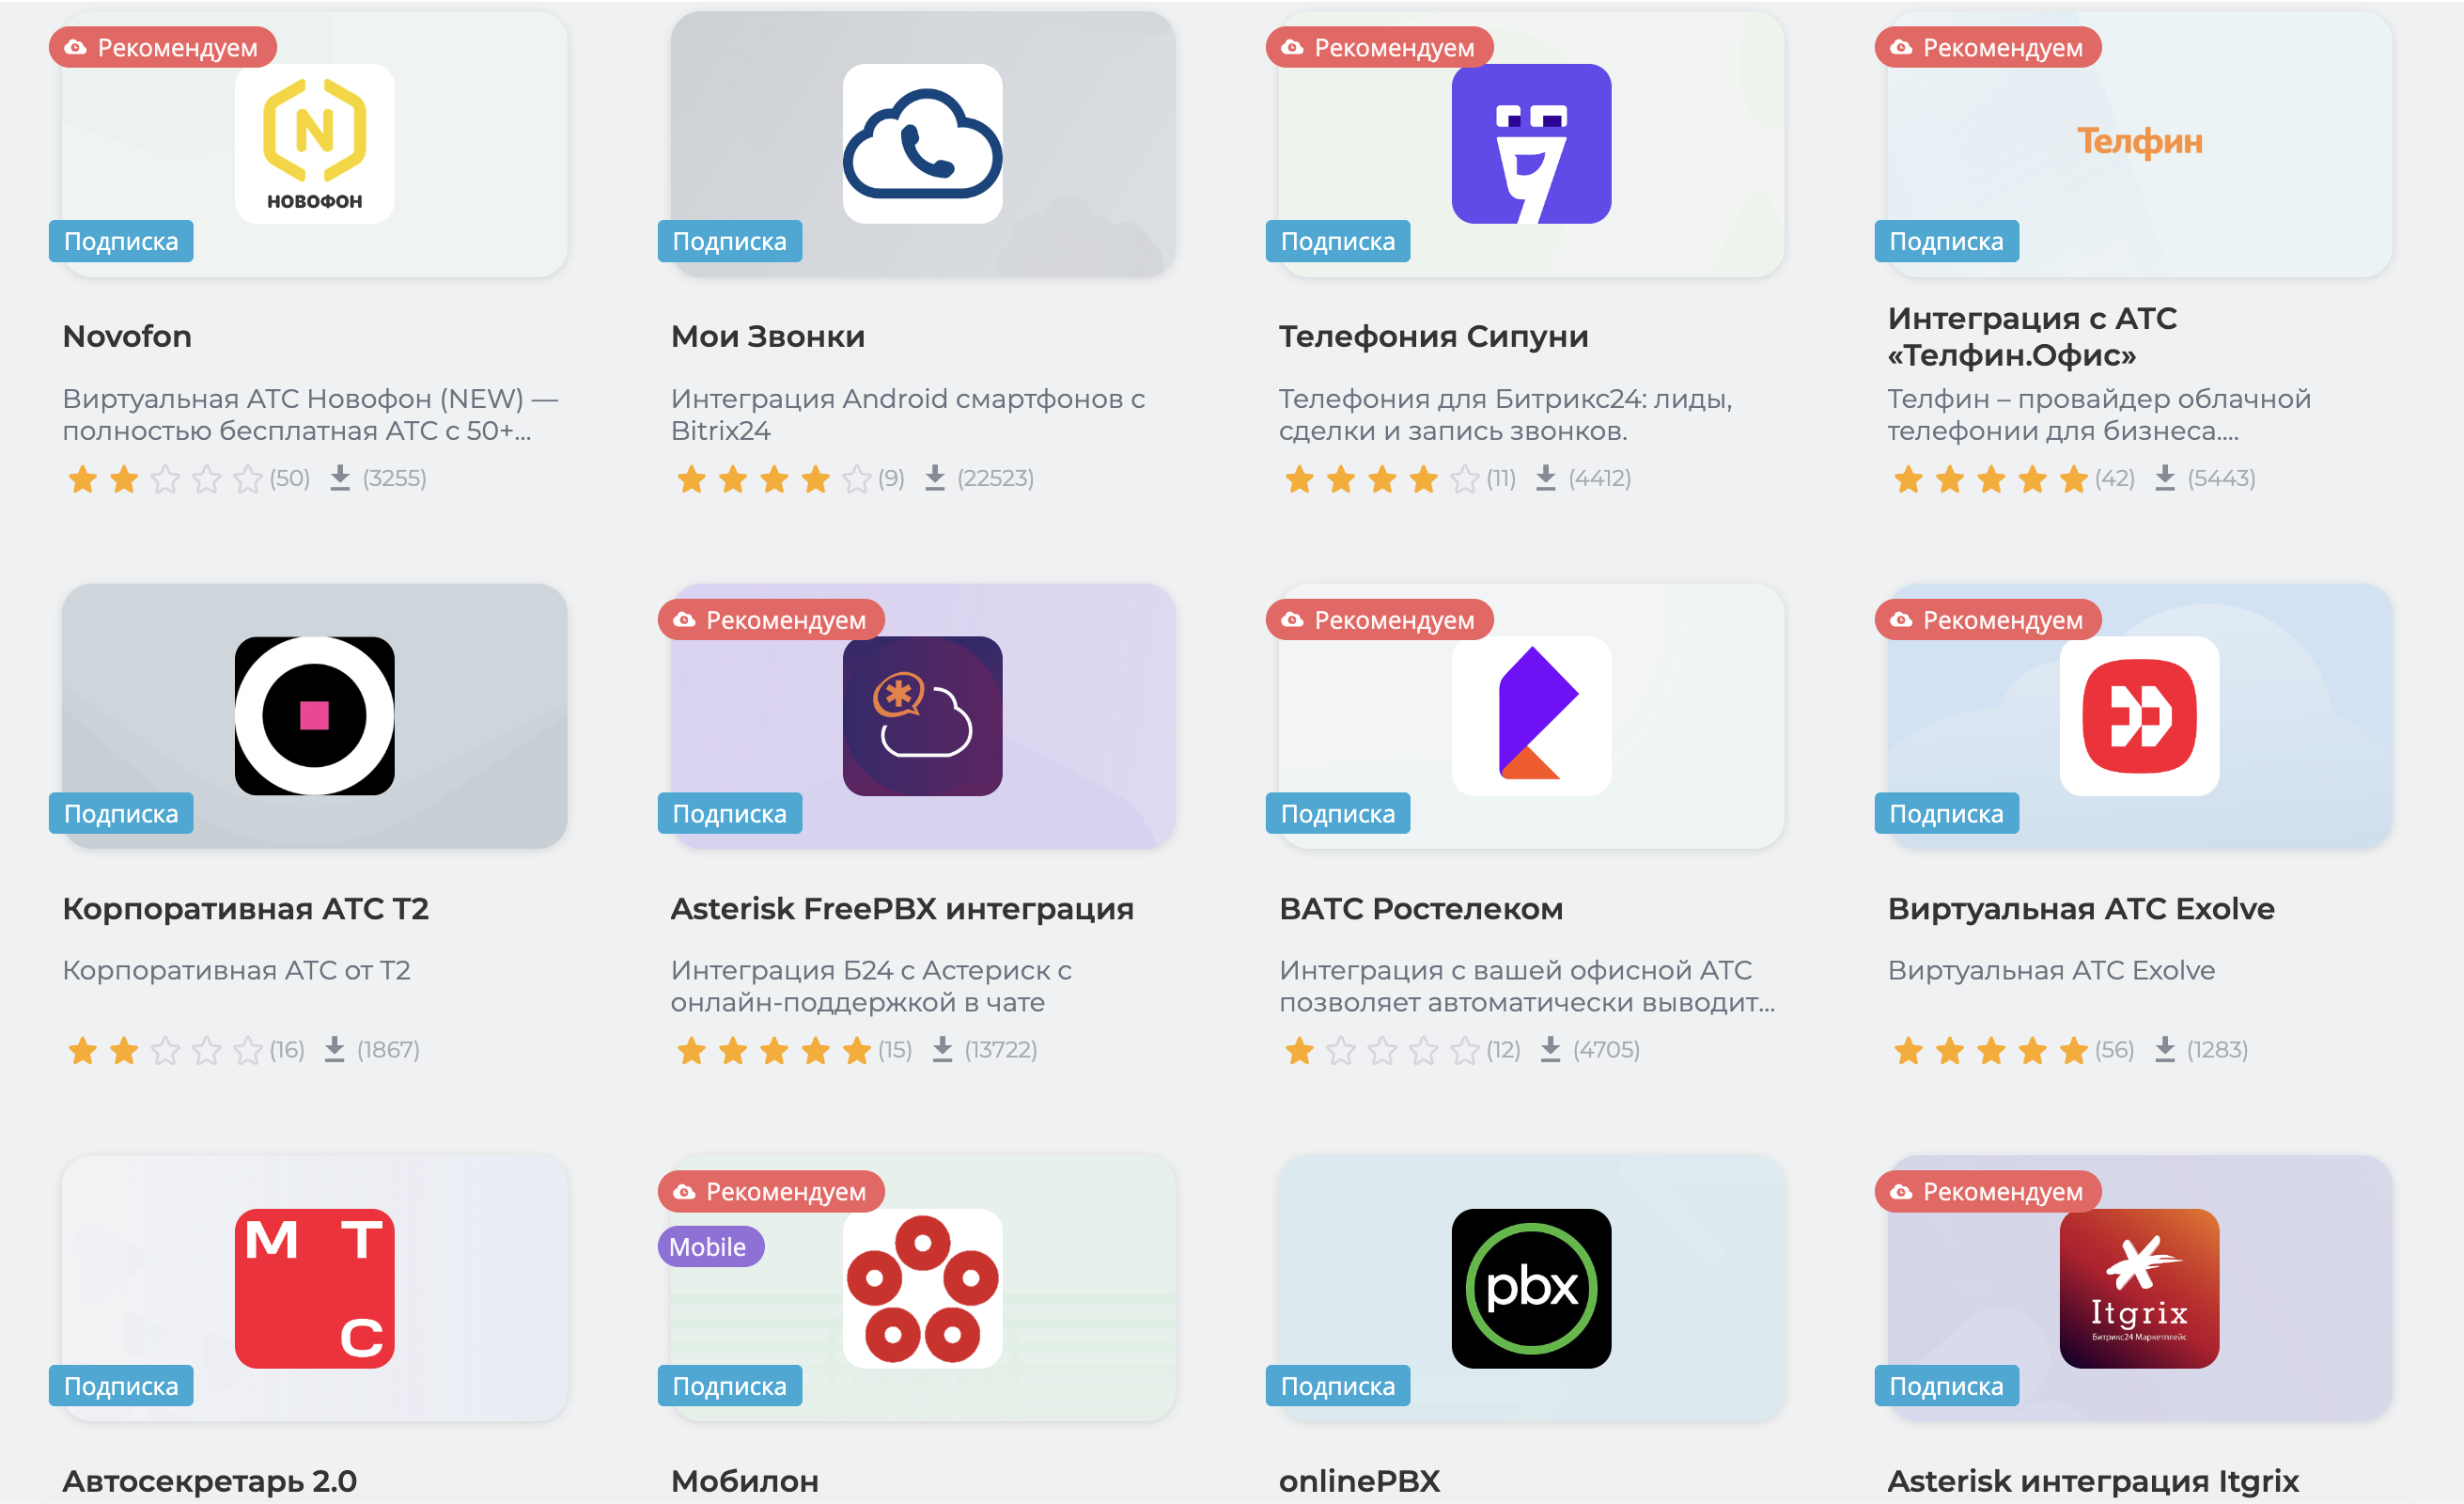Select the red МТС logo icon
Viewport: 2464px width, 1504px height.
(x=314, y=1288)
